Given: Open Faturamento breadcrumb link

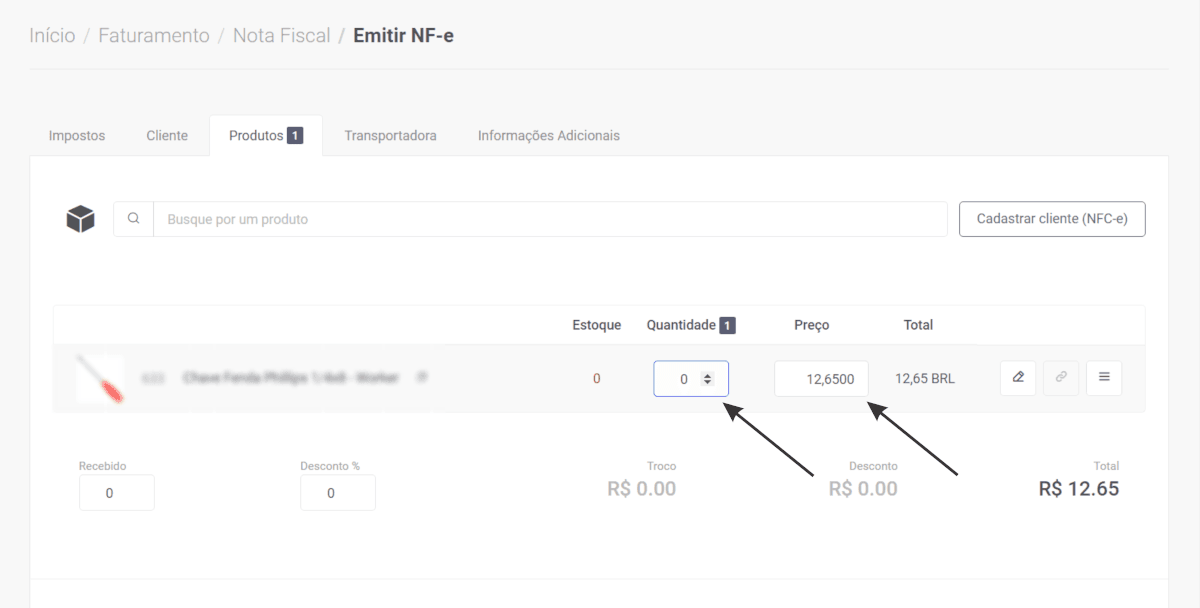Looking at the screenshot, I should click(154, 36).
